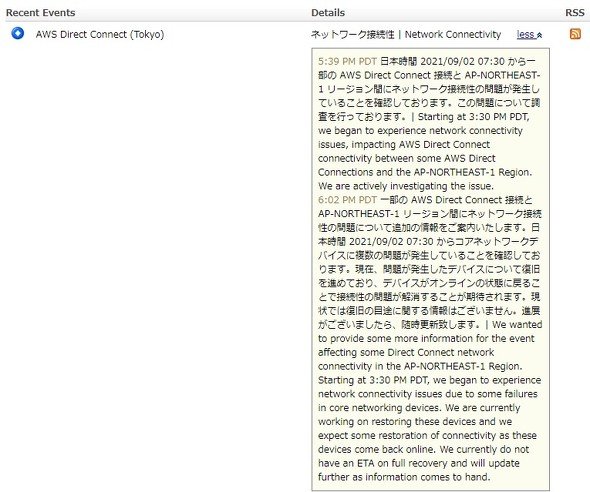Click the Details column header

328,13
